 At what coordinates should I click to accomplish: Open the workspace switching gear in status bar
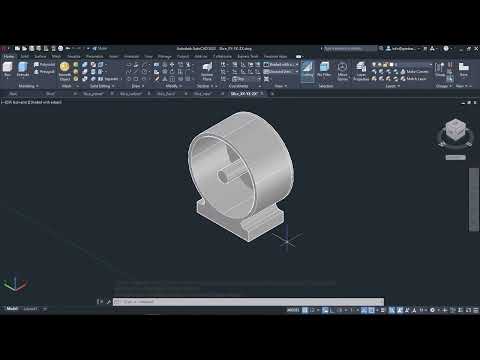(x=432, y=310)
